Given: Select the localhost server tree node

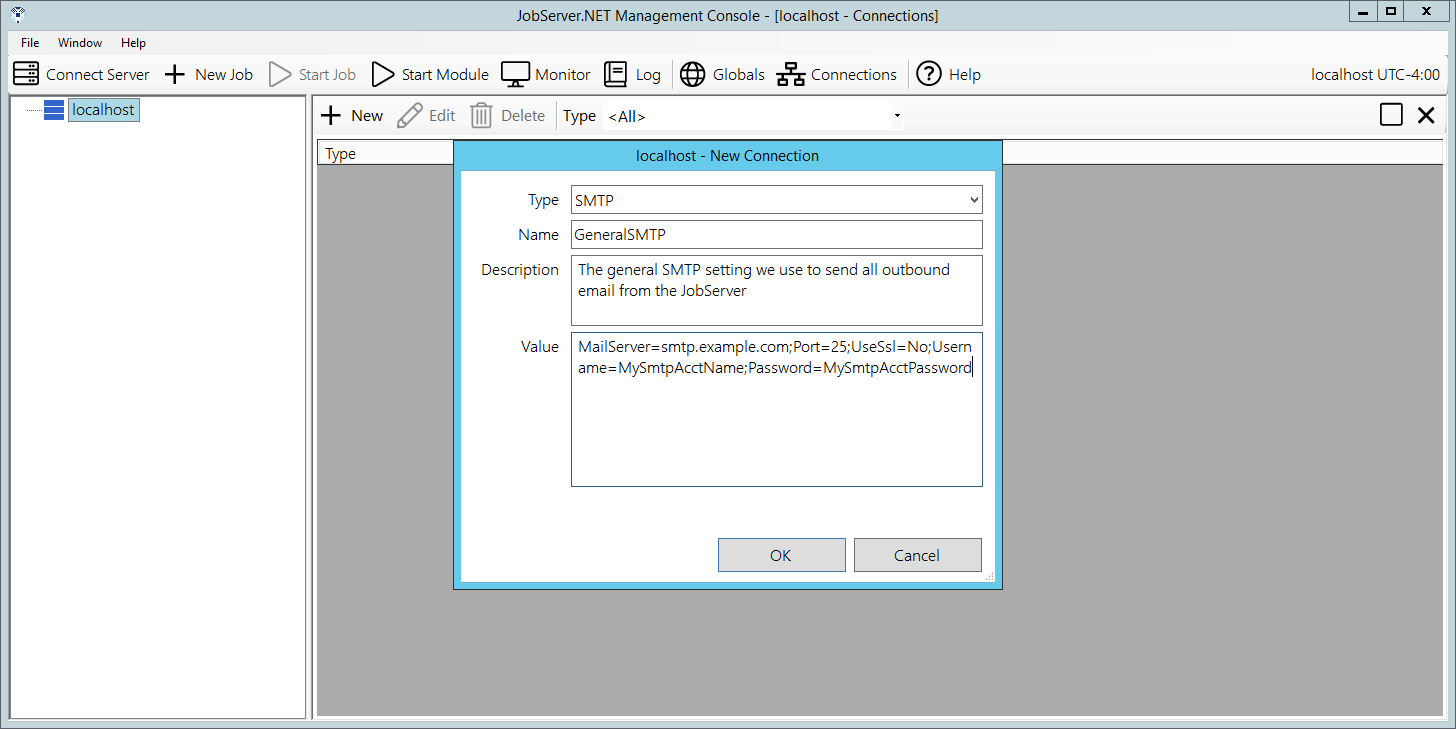Looking at the screenshot, I should [x=102, y=110].
